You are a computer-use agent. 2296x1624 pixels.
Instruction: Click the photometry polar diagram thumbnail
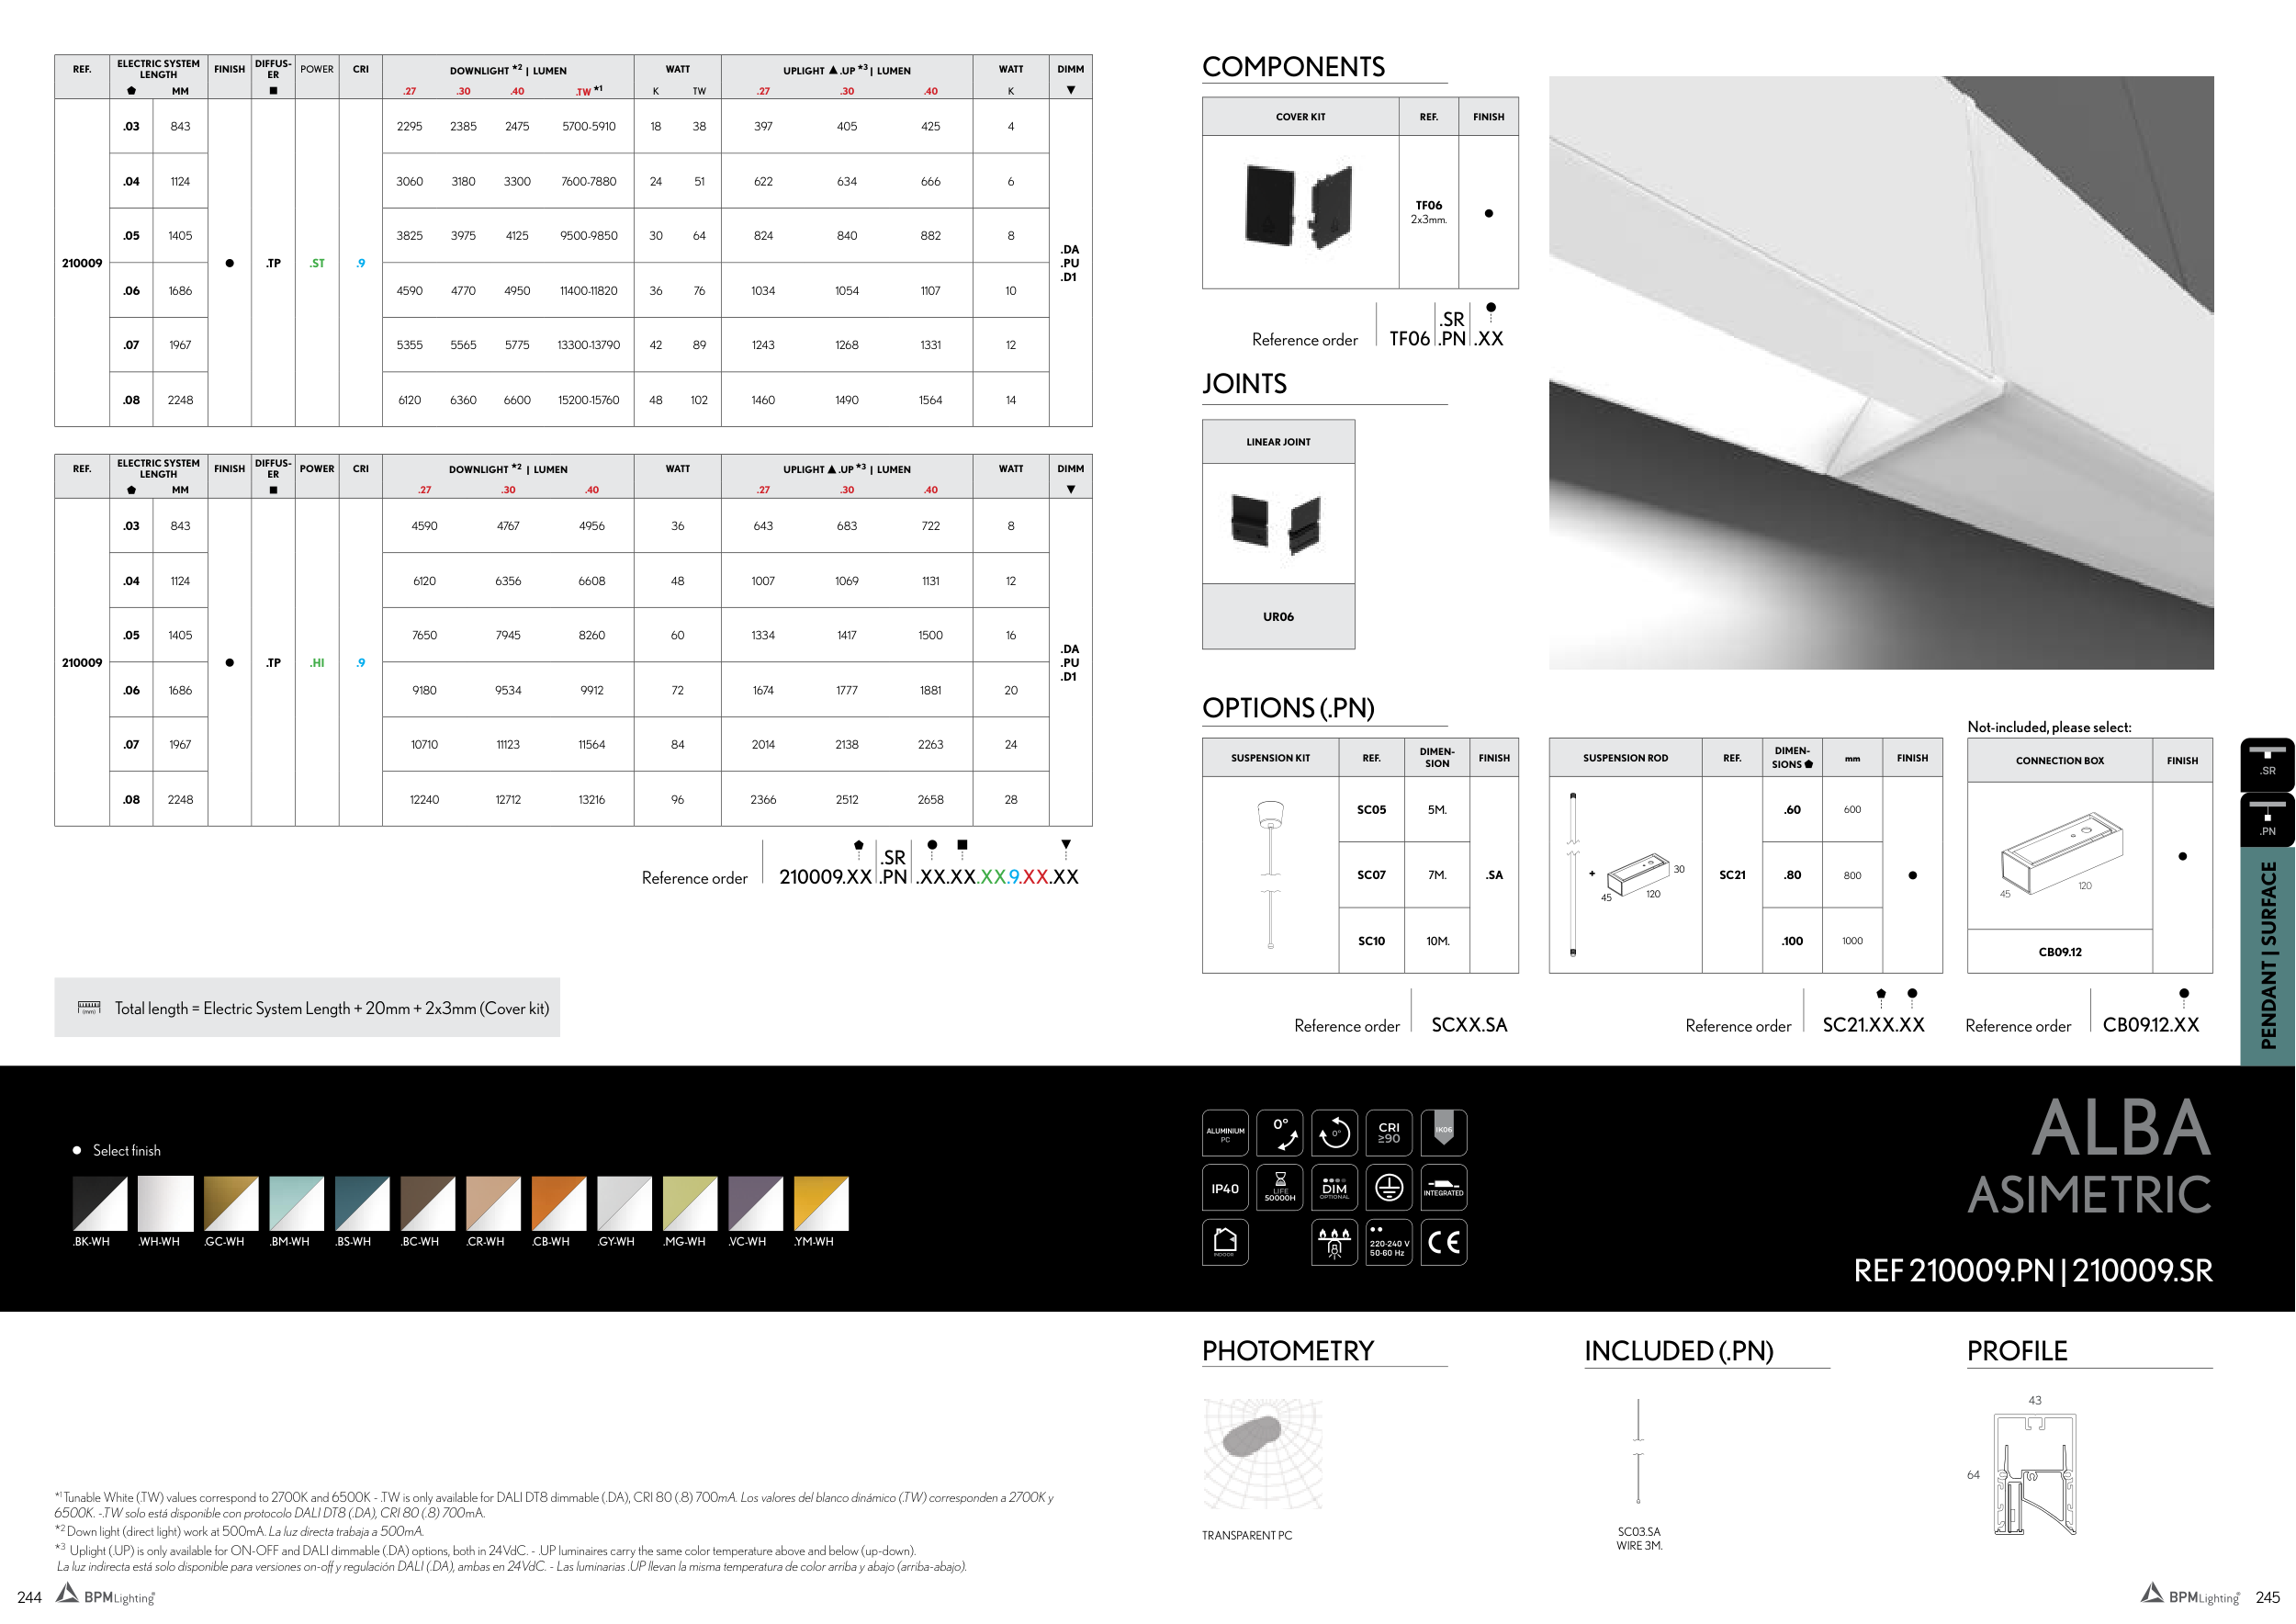click(x=1262, y=1453)
